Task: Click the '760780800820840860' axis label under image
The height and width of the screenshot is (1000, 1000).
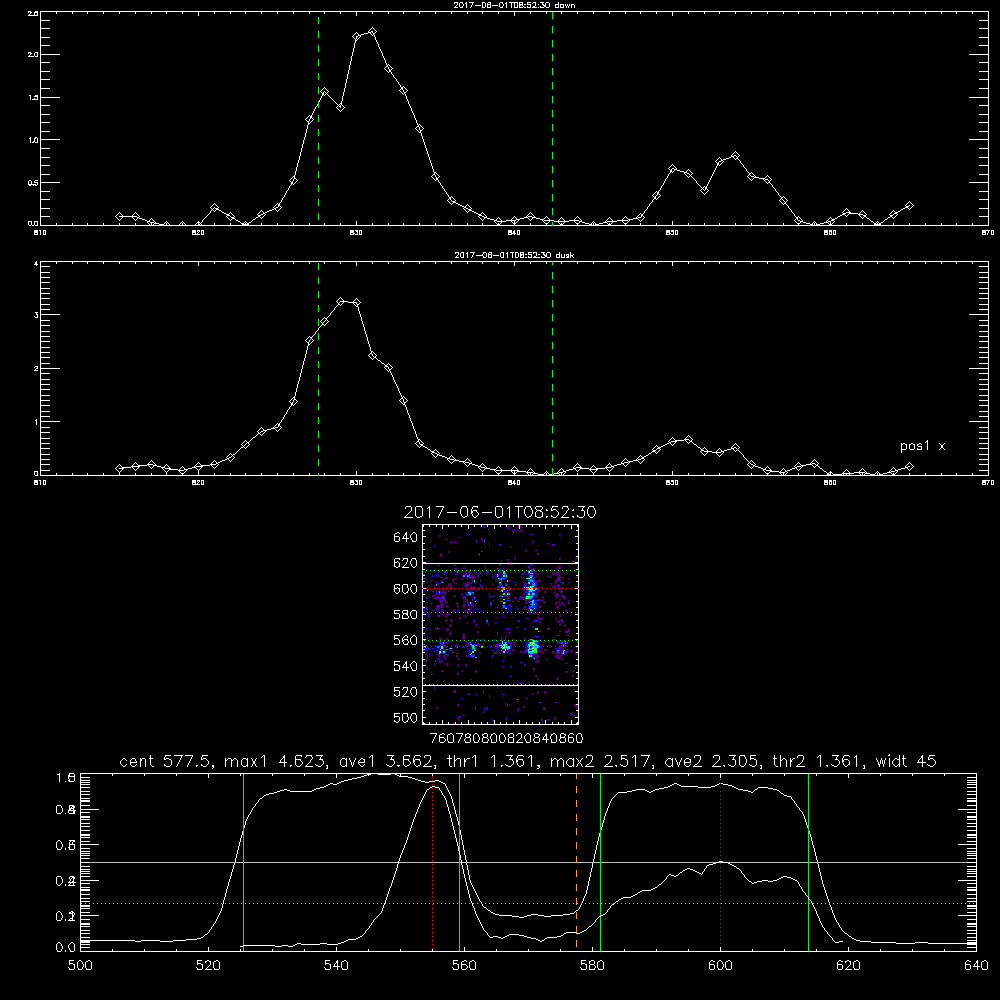Action: pos(506,739)
